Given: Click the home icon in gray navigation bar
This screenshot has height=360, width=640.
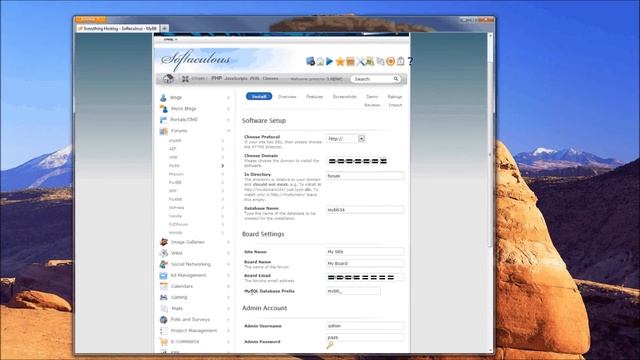Looking at the screenshot, I should [168, 79].
